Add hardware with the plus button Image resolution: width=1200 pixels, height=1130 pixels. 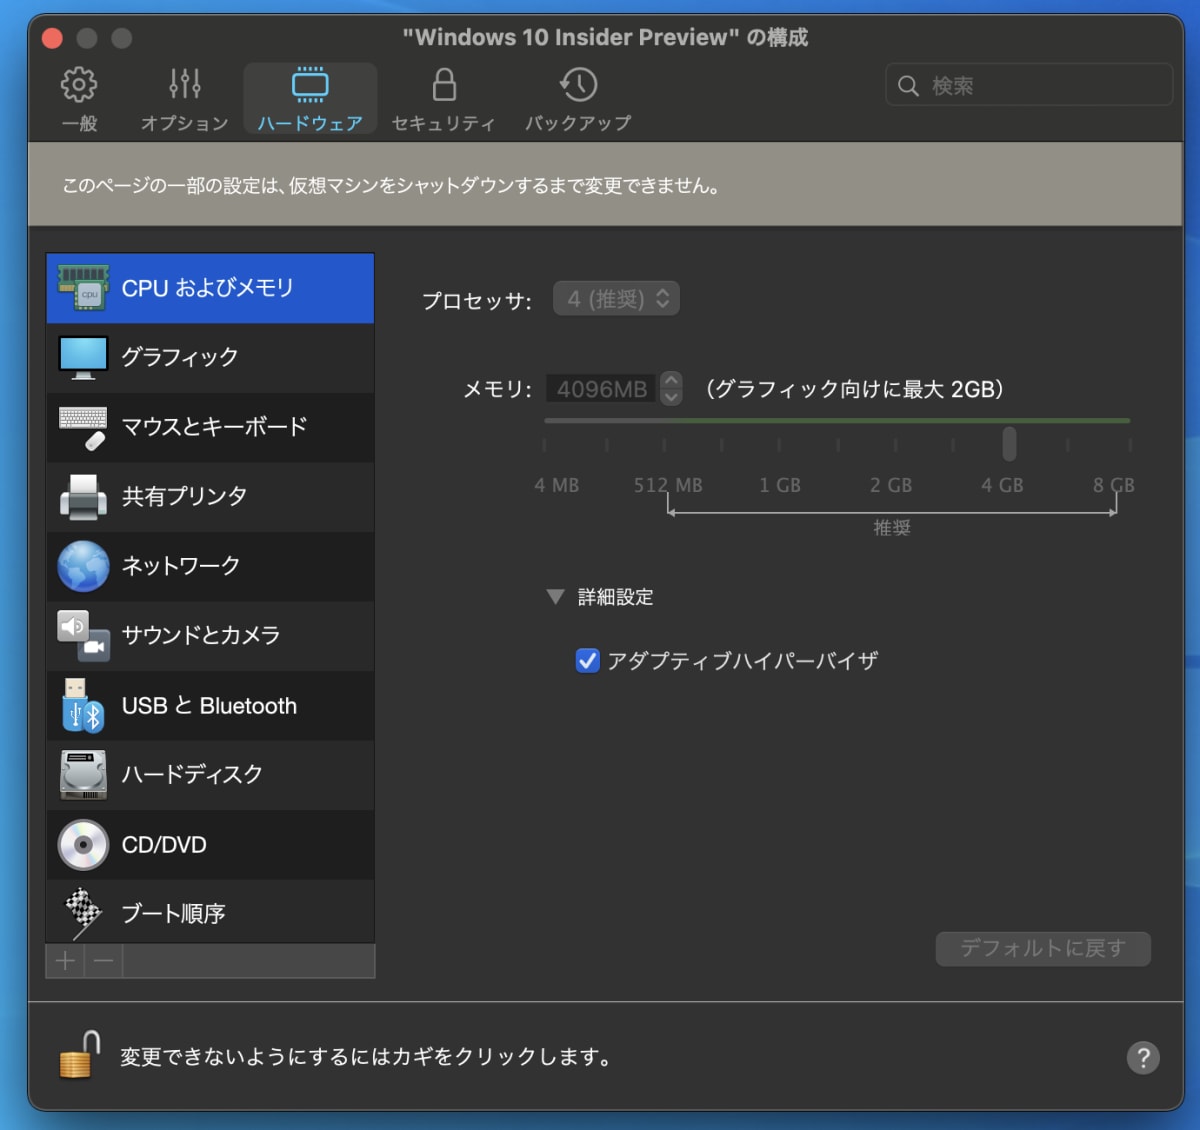click(66, 961)
